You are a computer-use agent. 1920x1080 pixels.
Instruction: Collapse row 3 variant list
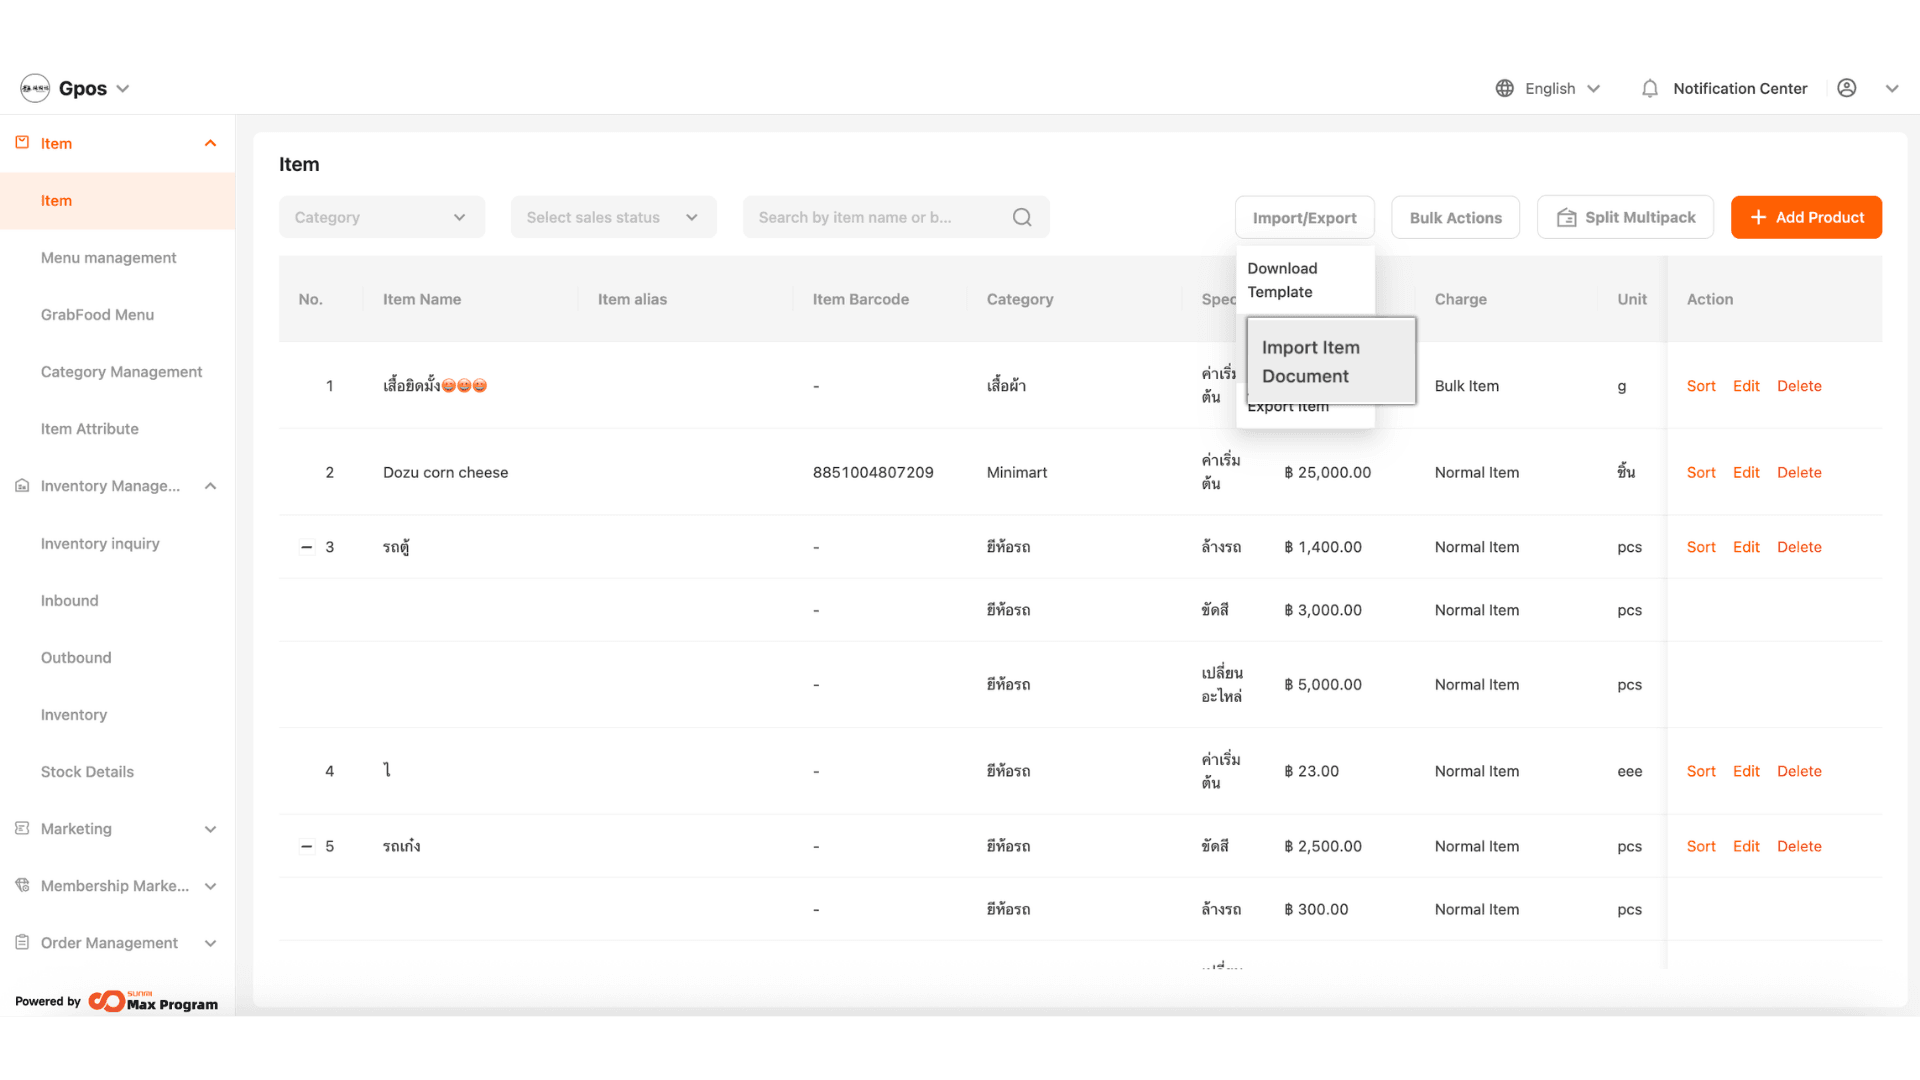pyautogui.click(x=307, y=547)
